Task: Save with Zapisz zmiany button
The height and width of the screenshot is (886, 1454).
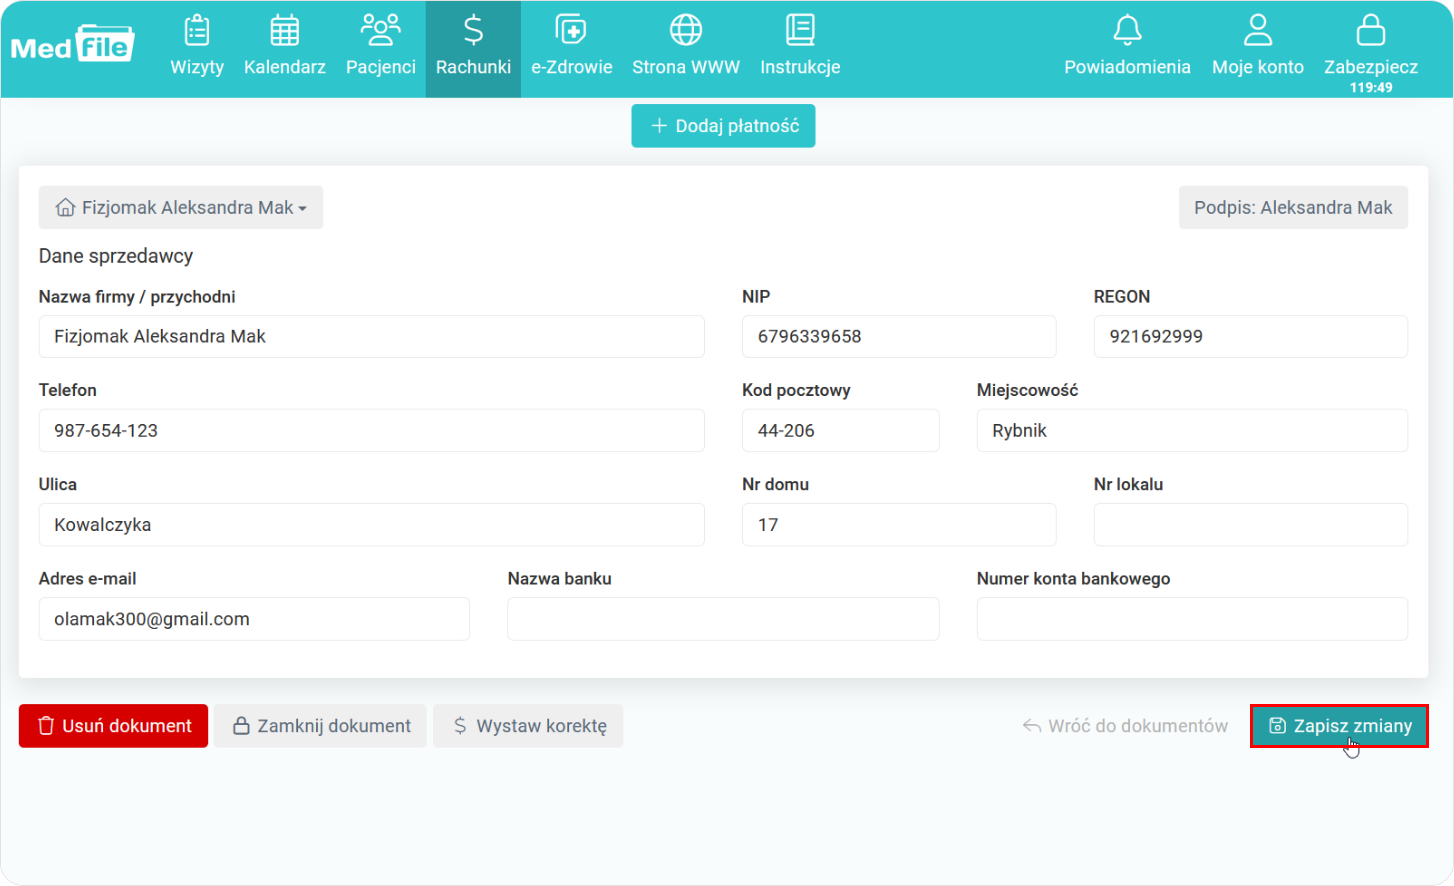Action: tap(1339, 726)
